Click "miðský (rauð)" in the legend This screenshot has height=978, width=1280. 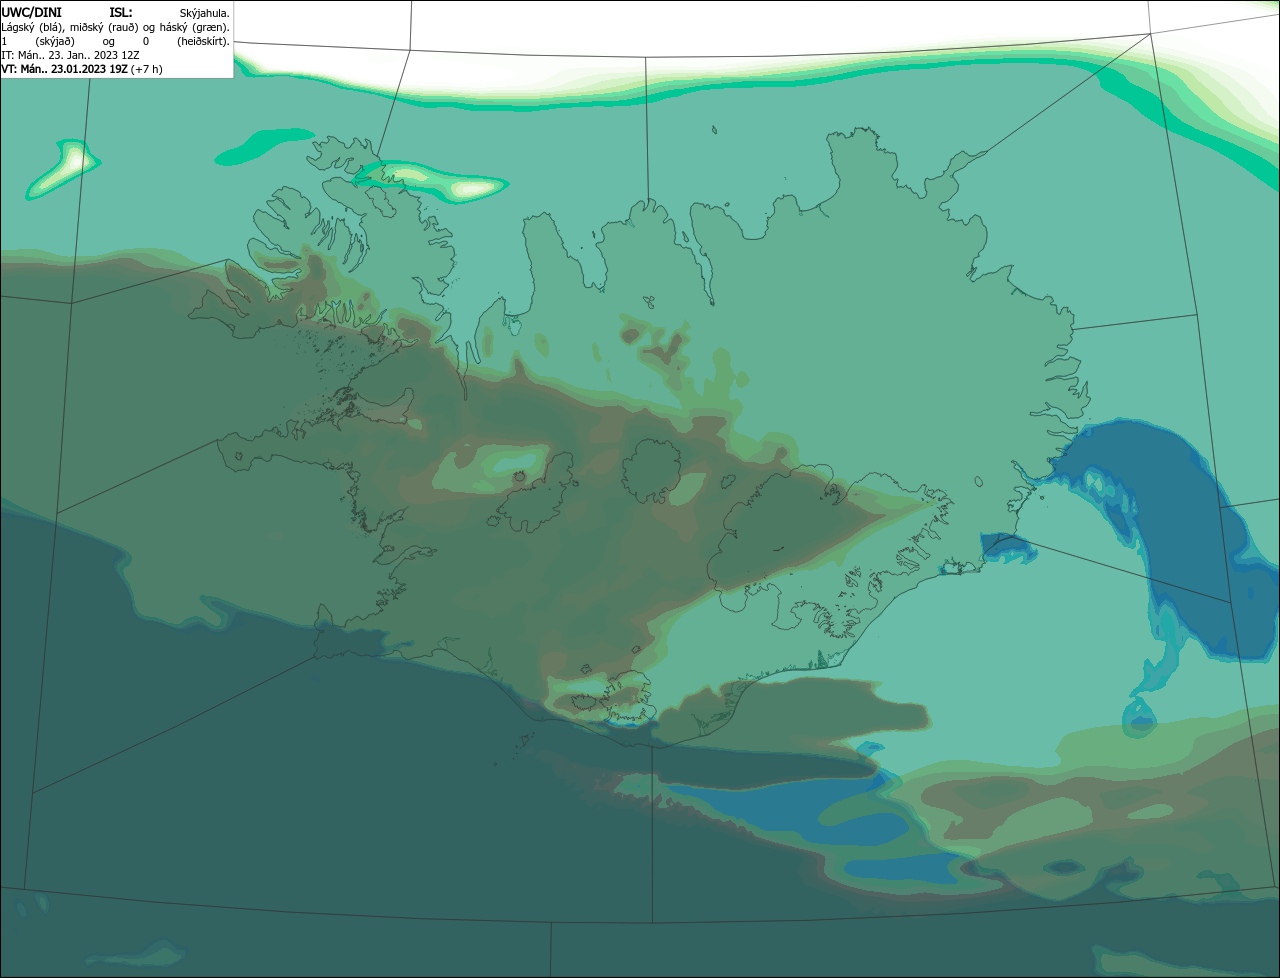tap(104, 28)
